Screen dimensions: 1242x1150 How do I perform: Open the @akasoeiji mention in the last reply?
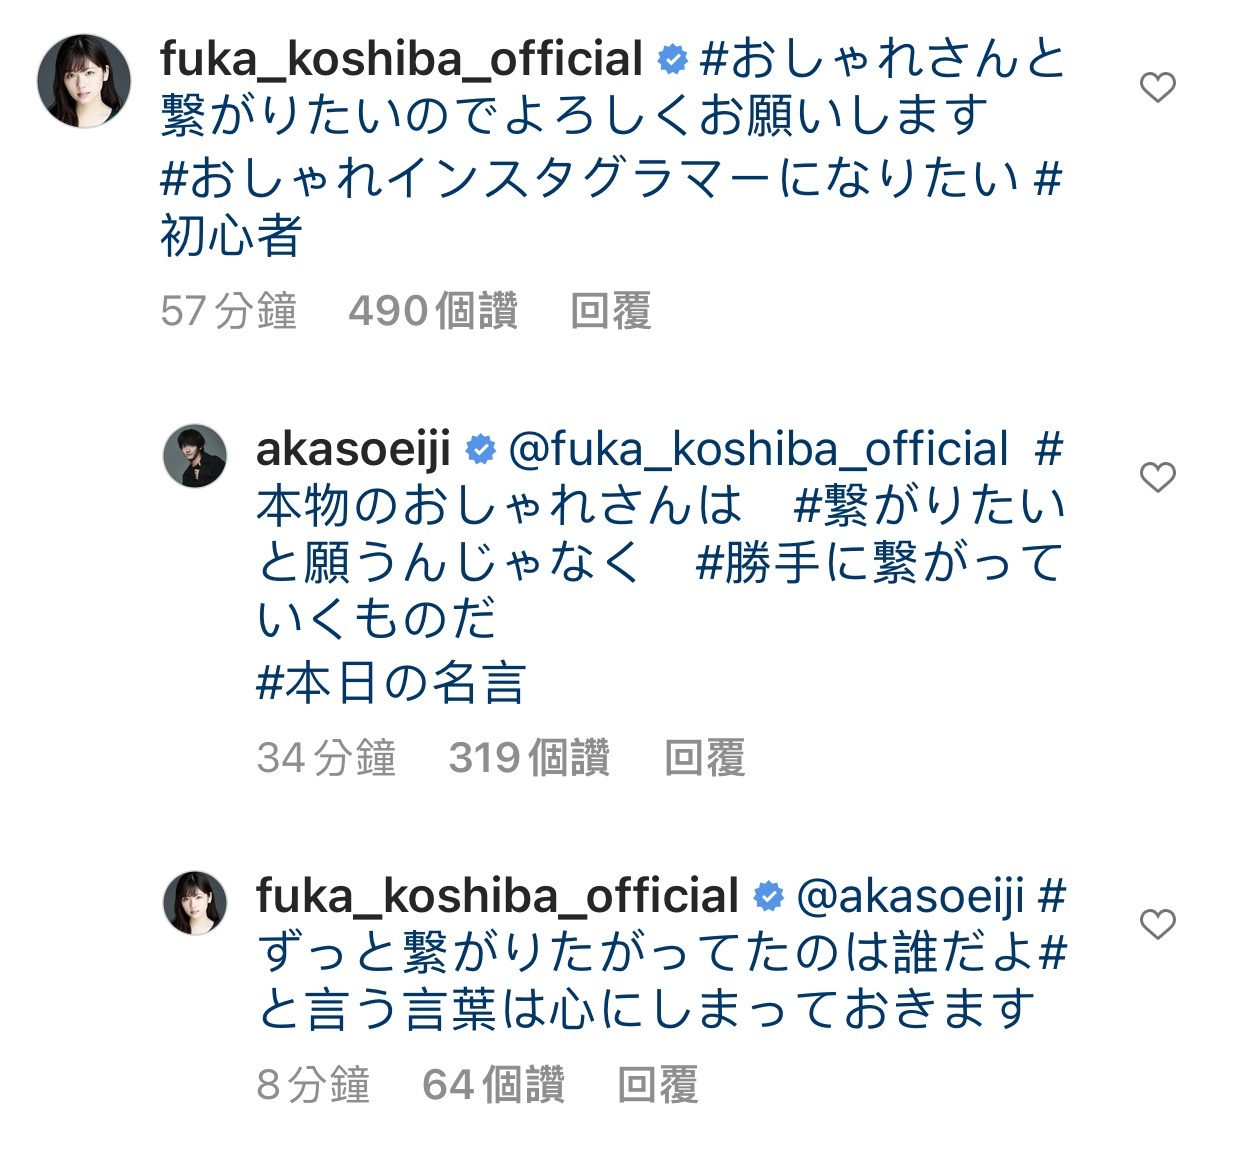click(x=910, y=896)
